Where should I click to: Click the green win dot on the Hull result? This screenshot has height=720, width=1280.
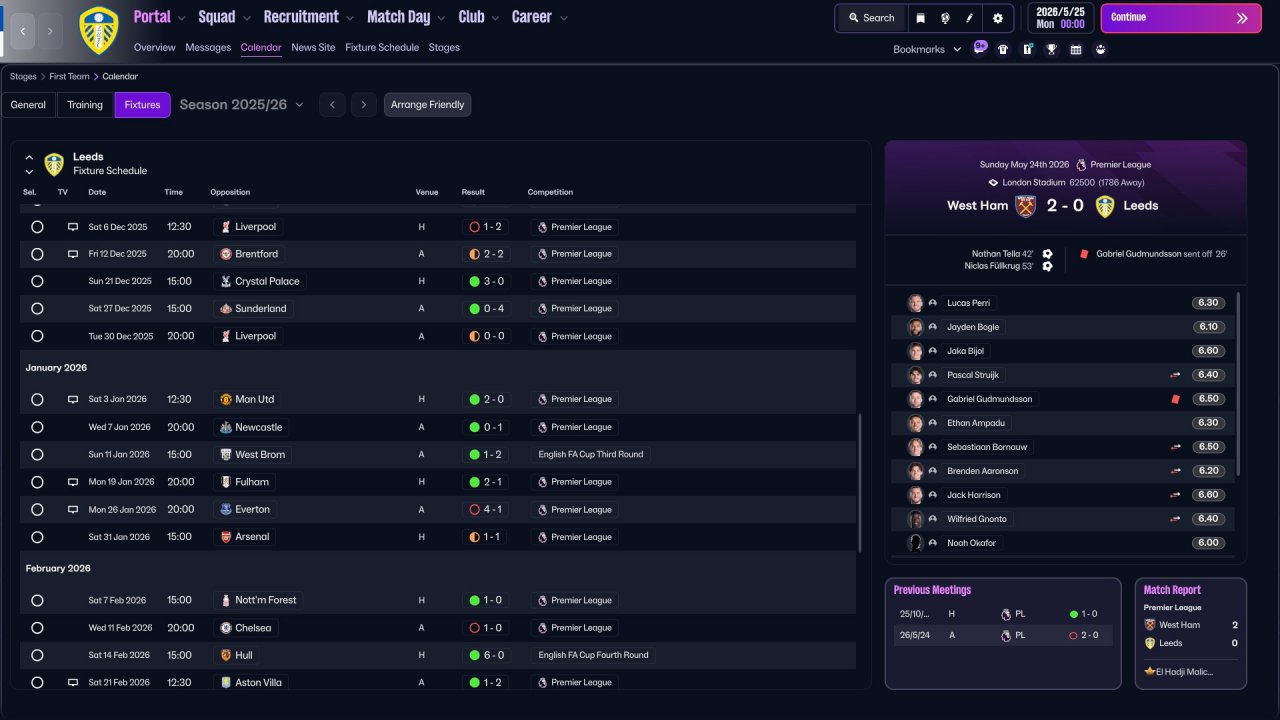(474, 655)
